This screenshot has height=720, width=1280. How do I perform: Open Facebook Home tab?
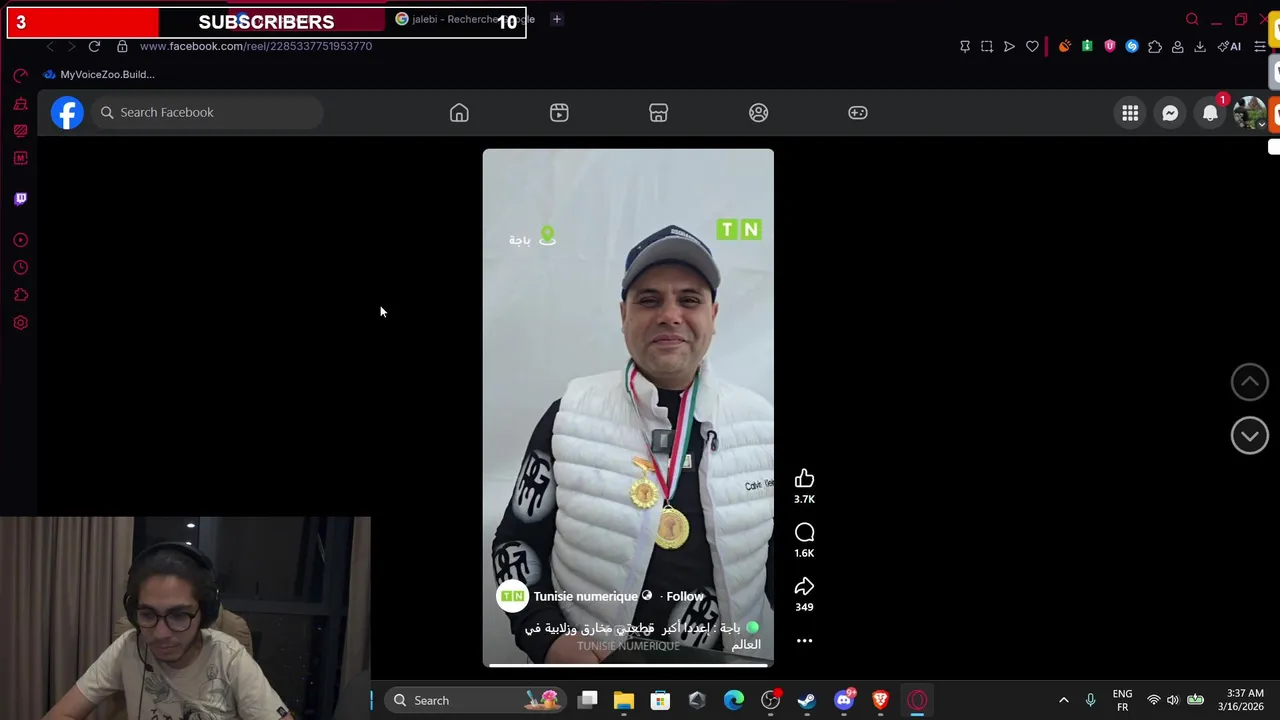click(x=459, y=113)
